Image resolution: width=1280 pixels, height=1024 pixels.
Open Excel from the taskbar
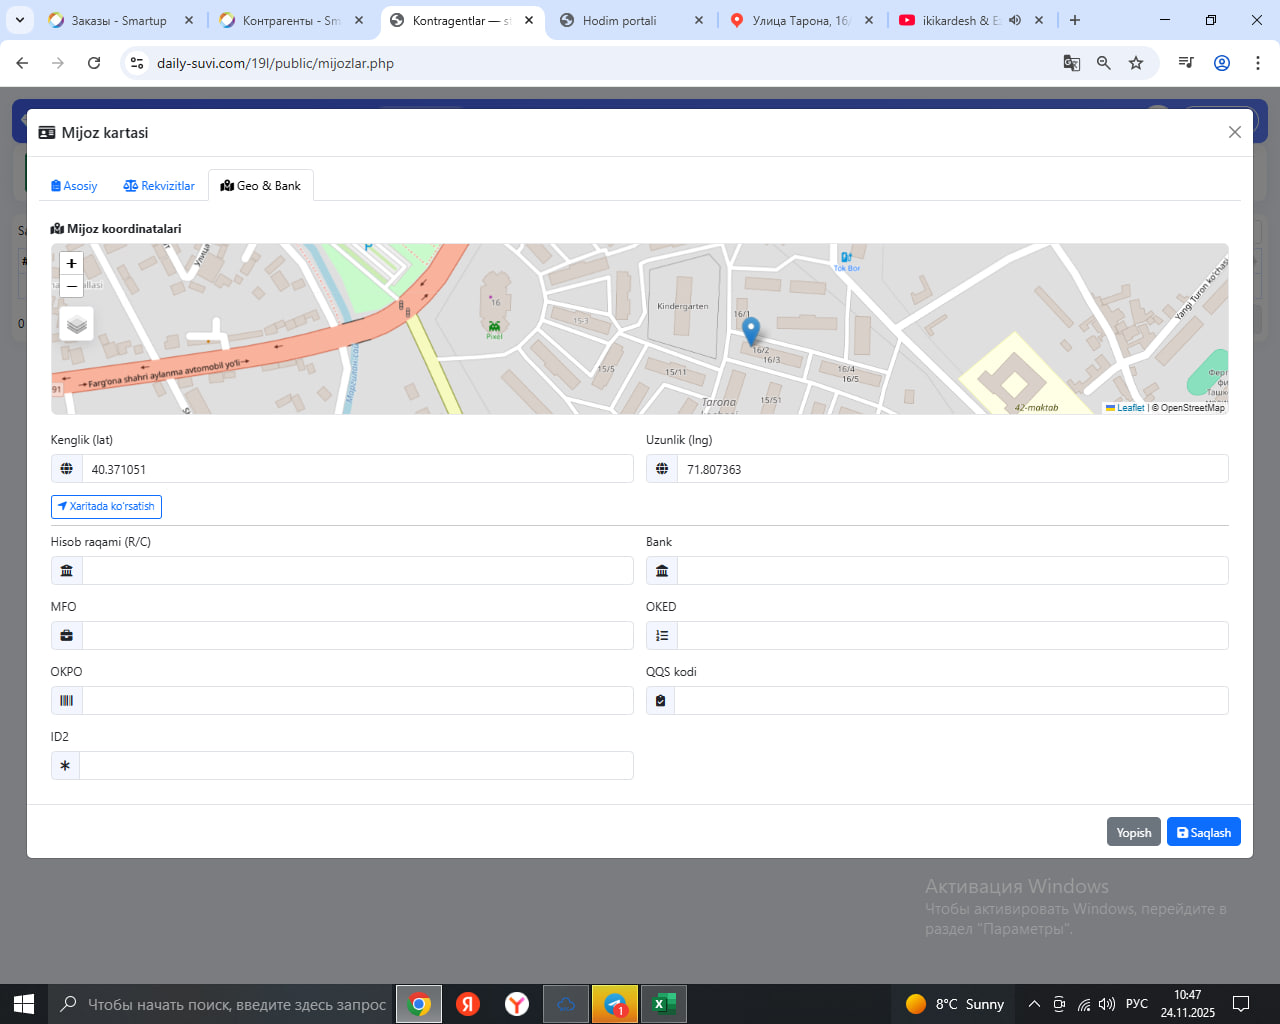[663, 1004]
